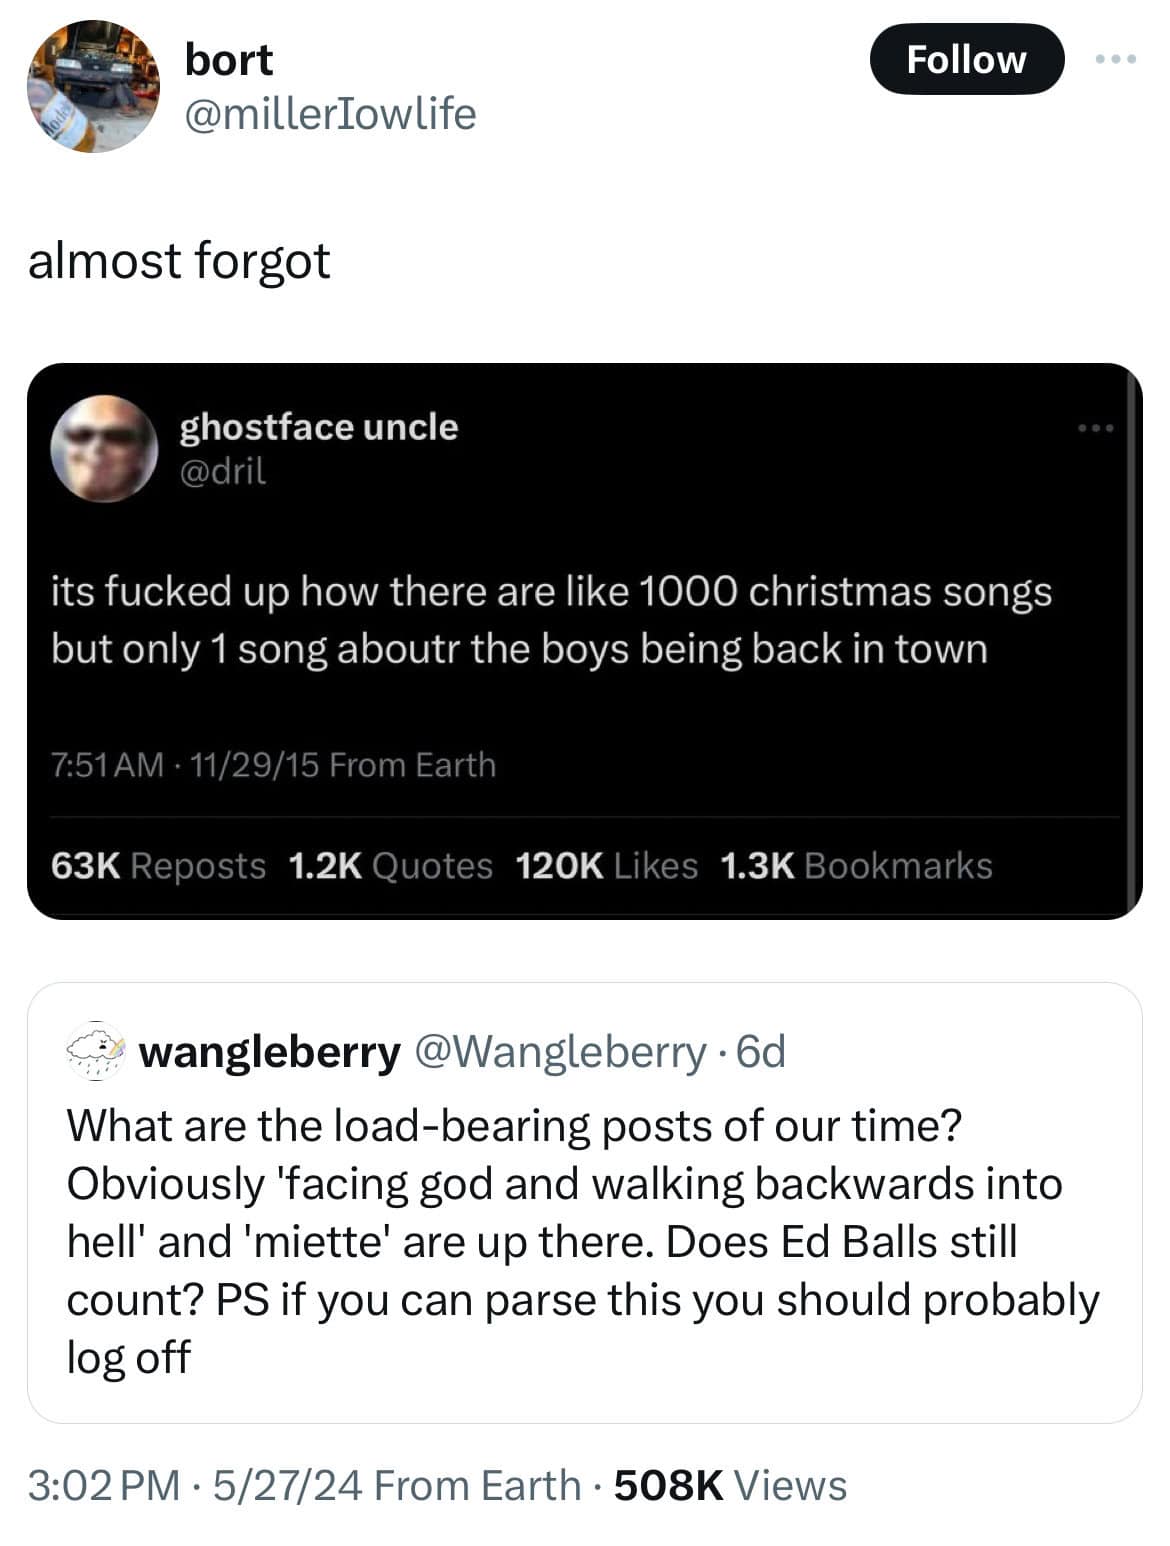Click the @Wangleberry handle in quoted post
The image size is (1170, 1546).
tap(561, 1051)
